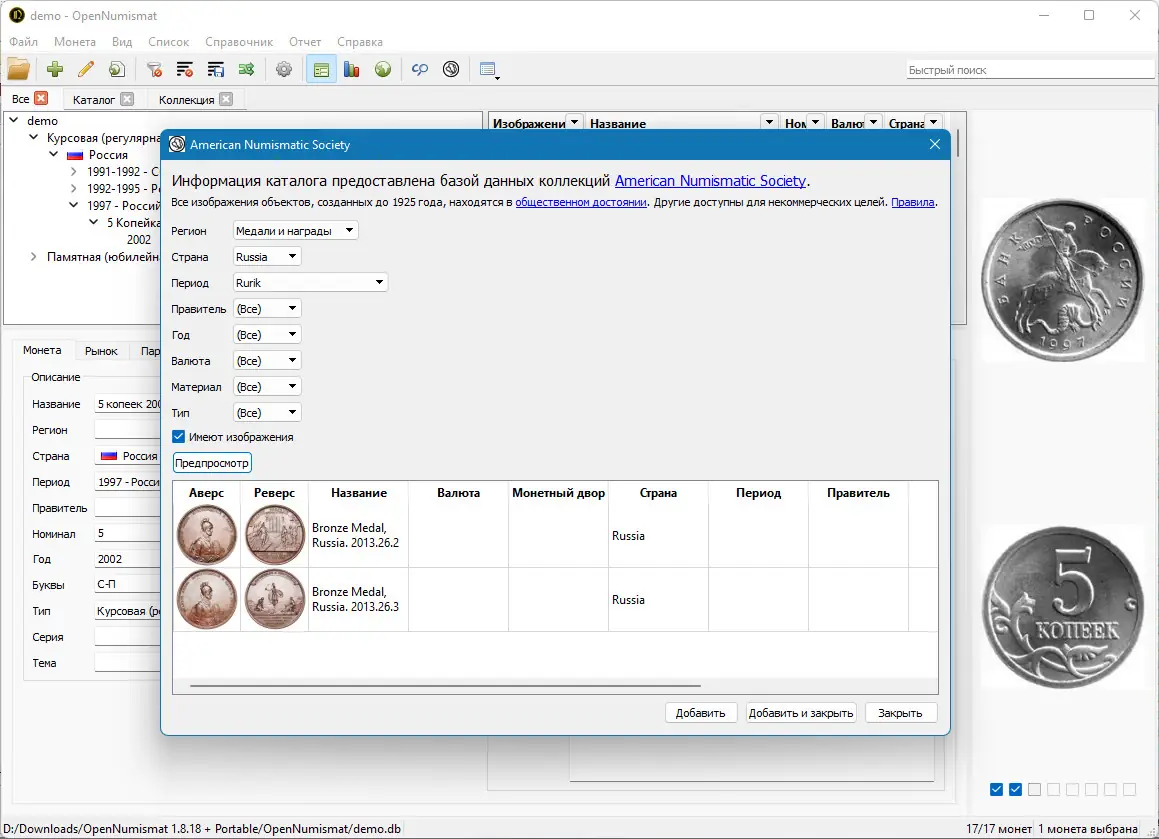Open the Список menu
Screen dimensions: 1159x839
(x=169, y=41)
